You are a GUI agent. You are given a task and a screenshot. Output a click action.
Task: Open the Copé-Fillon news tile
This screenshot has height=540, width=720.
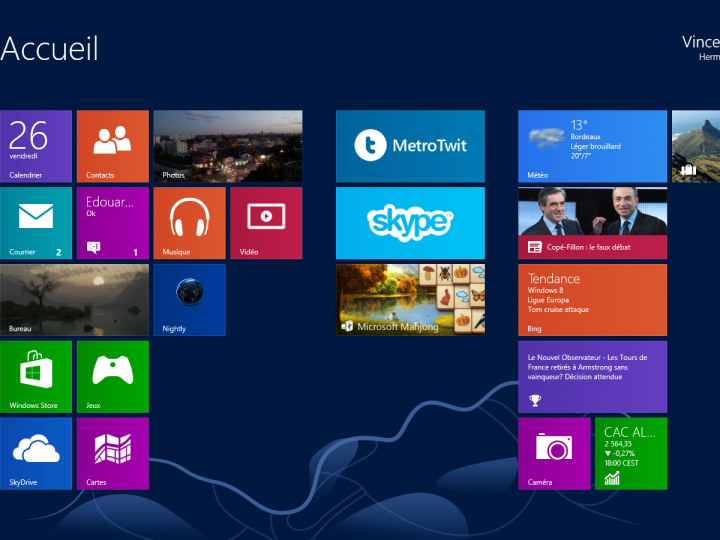(593, 223)
